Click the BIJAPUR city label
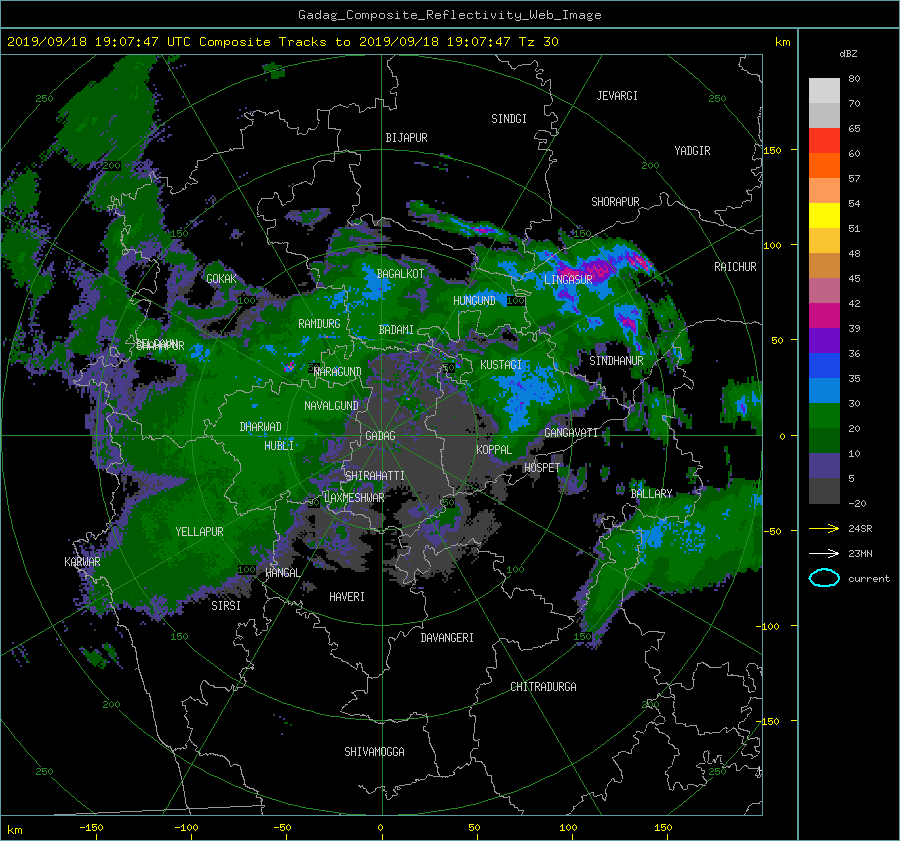Image resolution: width=900 pixels, height=841 pixels. click(x=406, y=138)
